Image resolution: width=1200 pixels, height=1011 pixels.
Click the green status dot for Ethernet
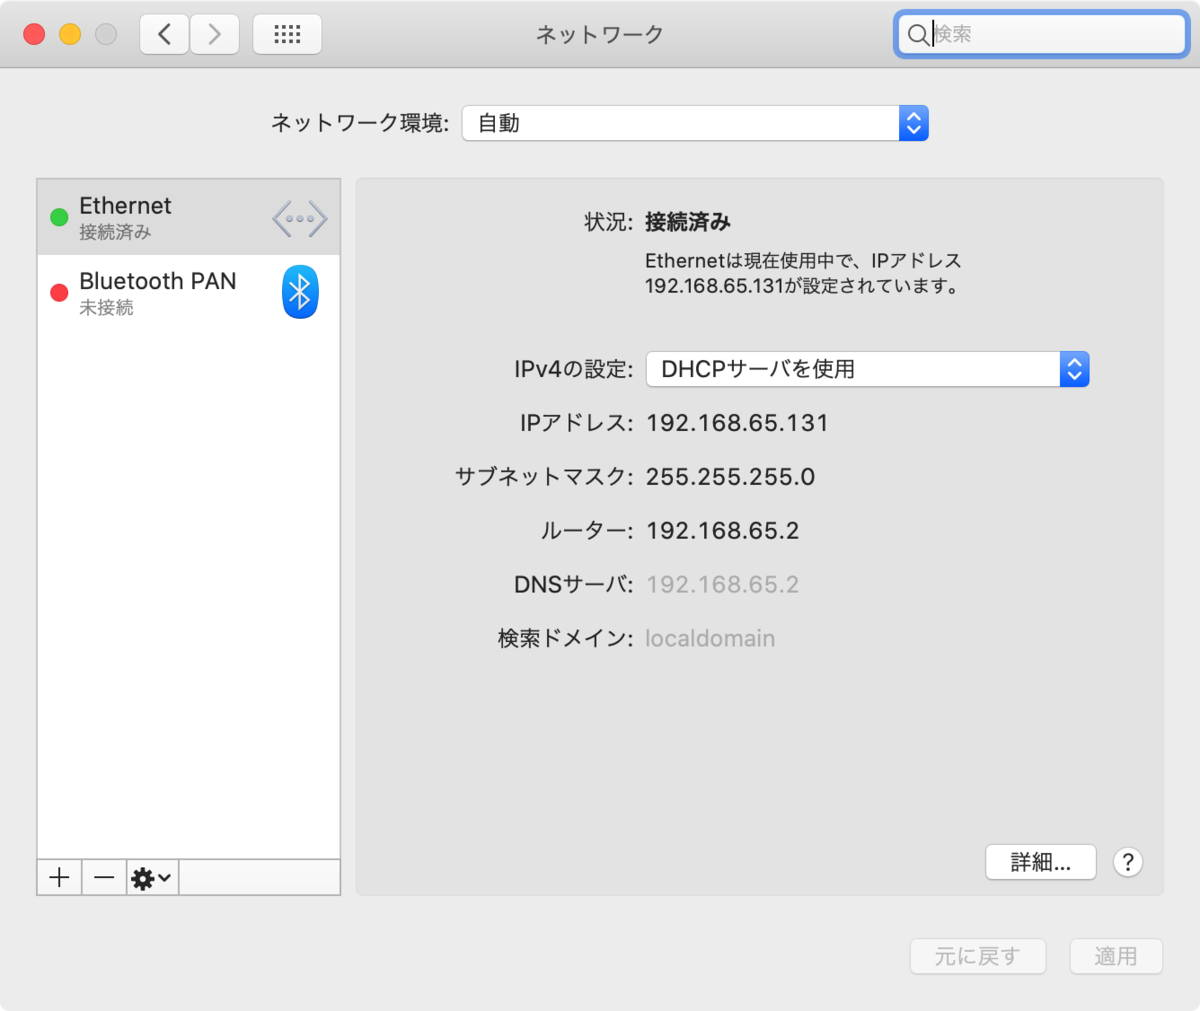[59, 217]
